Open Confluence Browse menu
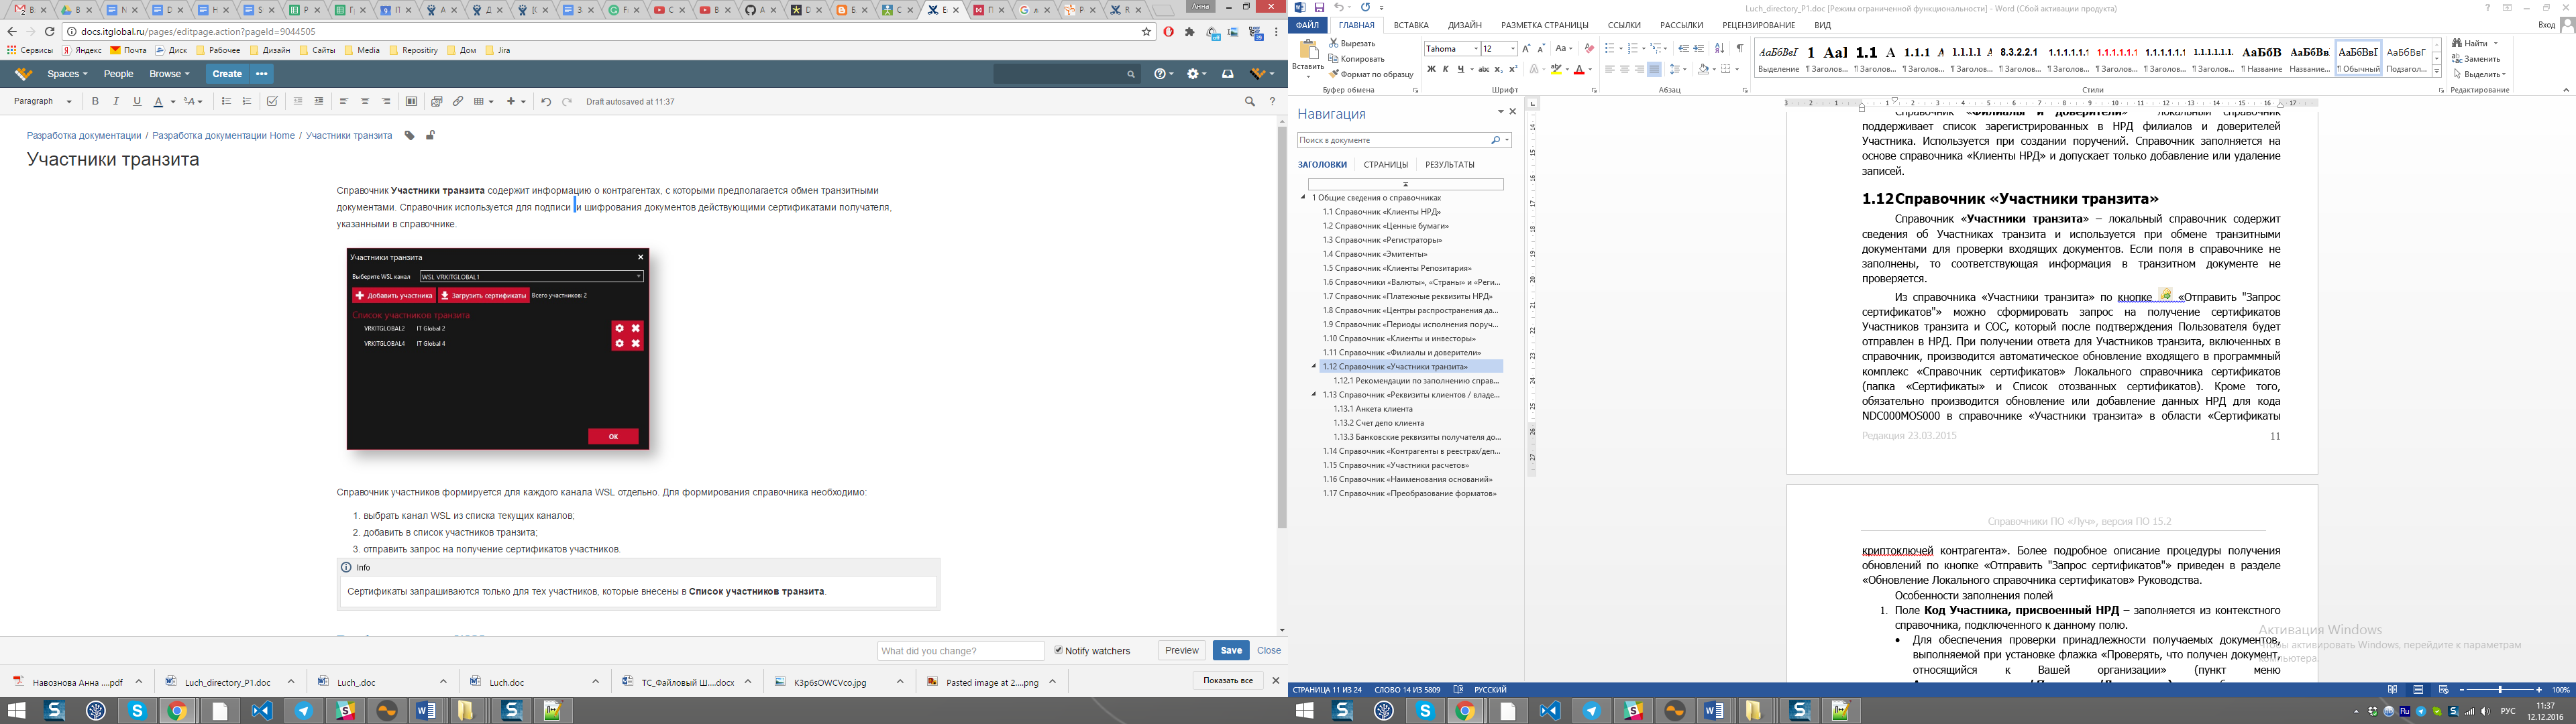The image size is (2576, 724). click(169, 74)
